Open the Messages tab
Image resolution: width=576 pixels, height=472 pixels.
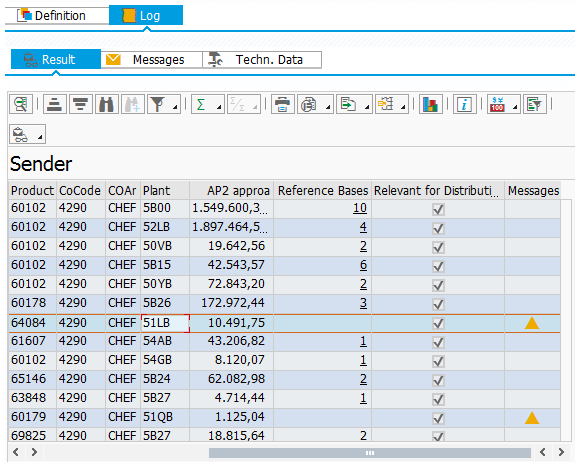(x=151, y=60)
